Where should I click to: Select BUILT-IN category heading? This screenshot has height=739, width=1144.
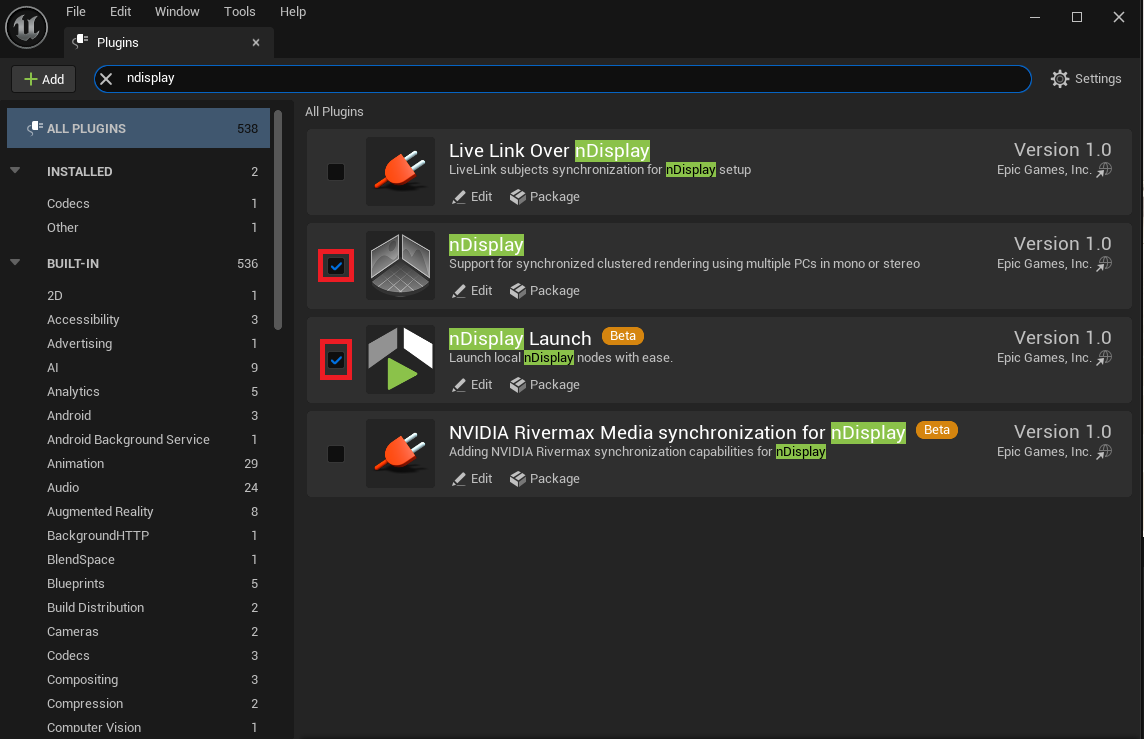point(73,263)
